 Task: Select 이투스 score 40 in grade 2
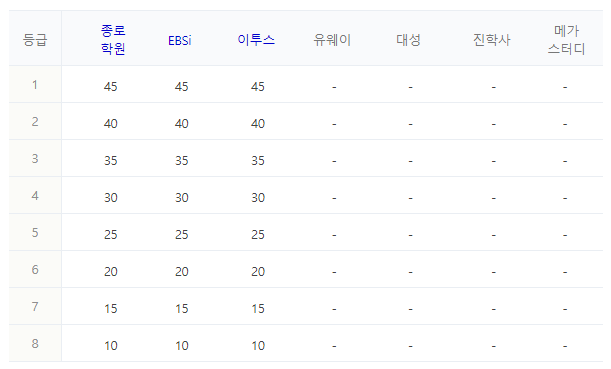258,124
